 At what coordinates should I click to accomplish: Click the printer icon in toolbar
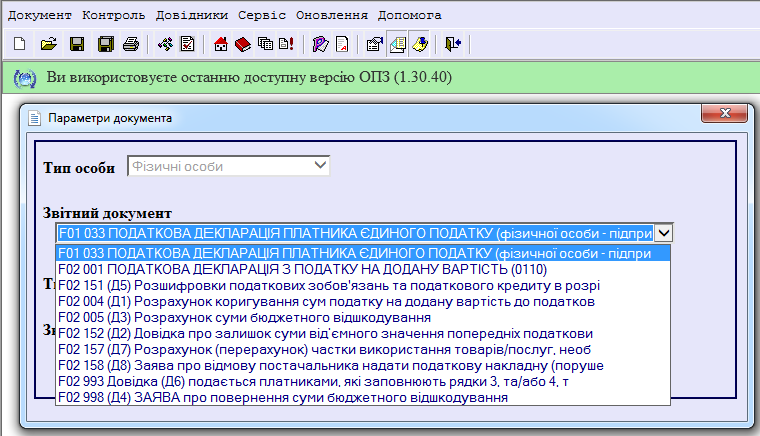click(130, 44)
